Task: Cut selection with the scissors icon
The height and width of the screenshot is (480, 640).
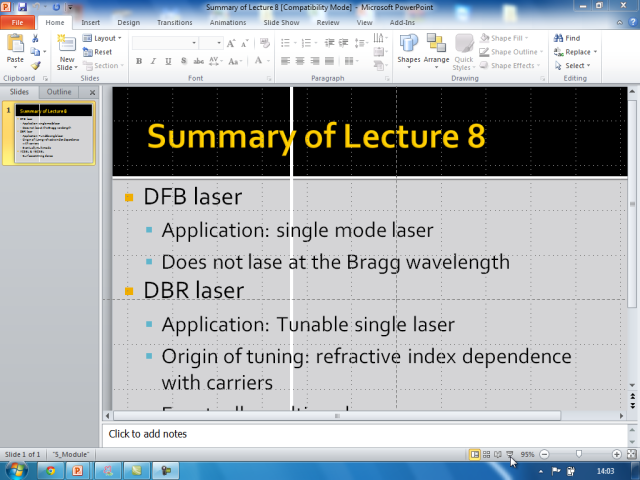Action: [36, 38]
